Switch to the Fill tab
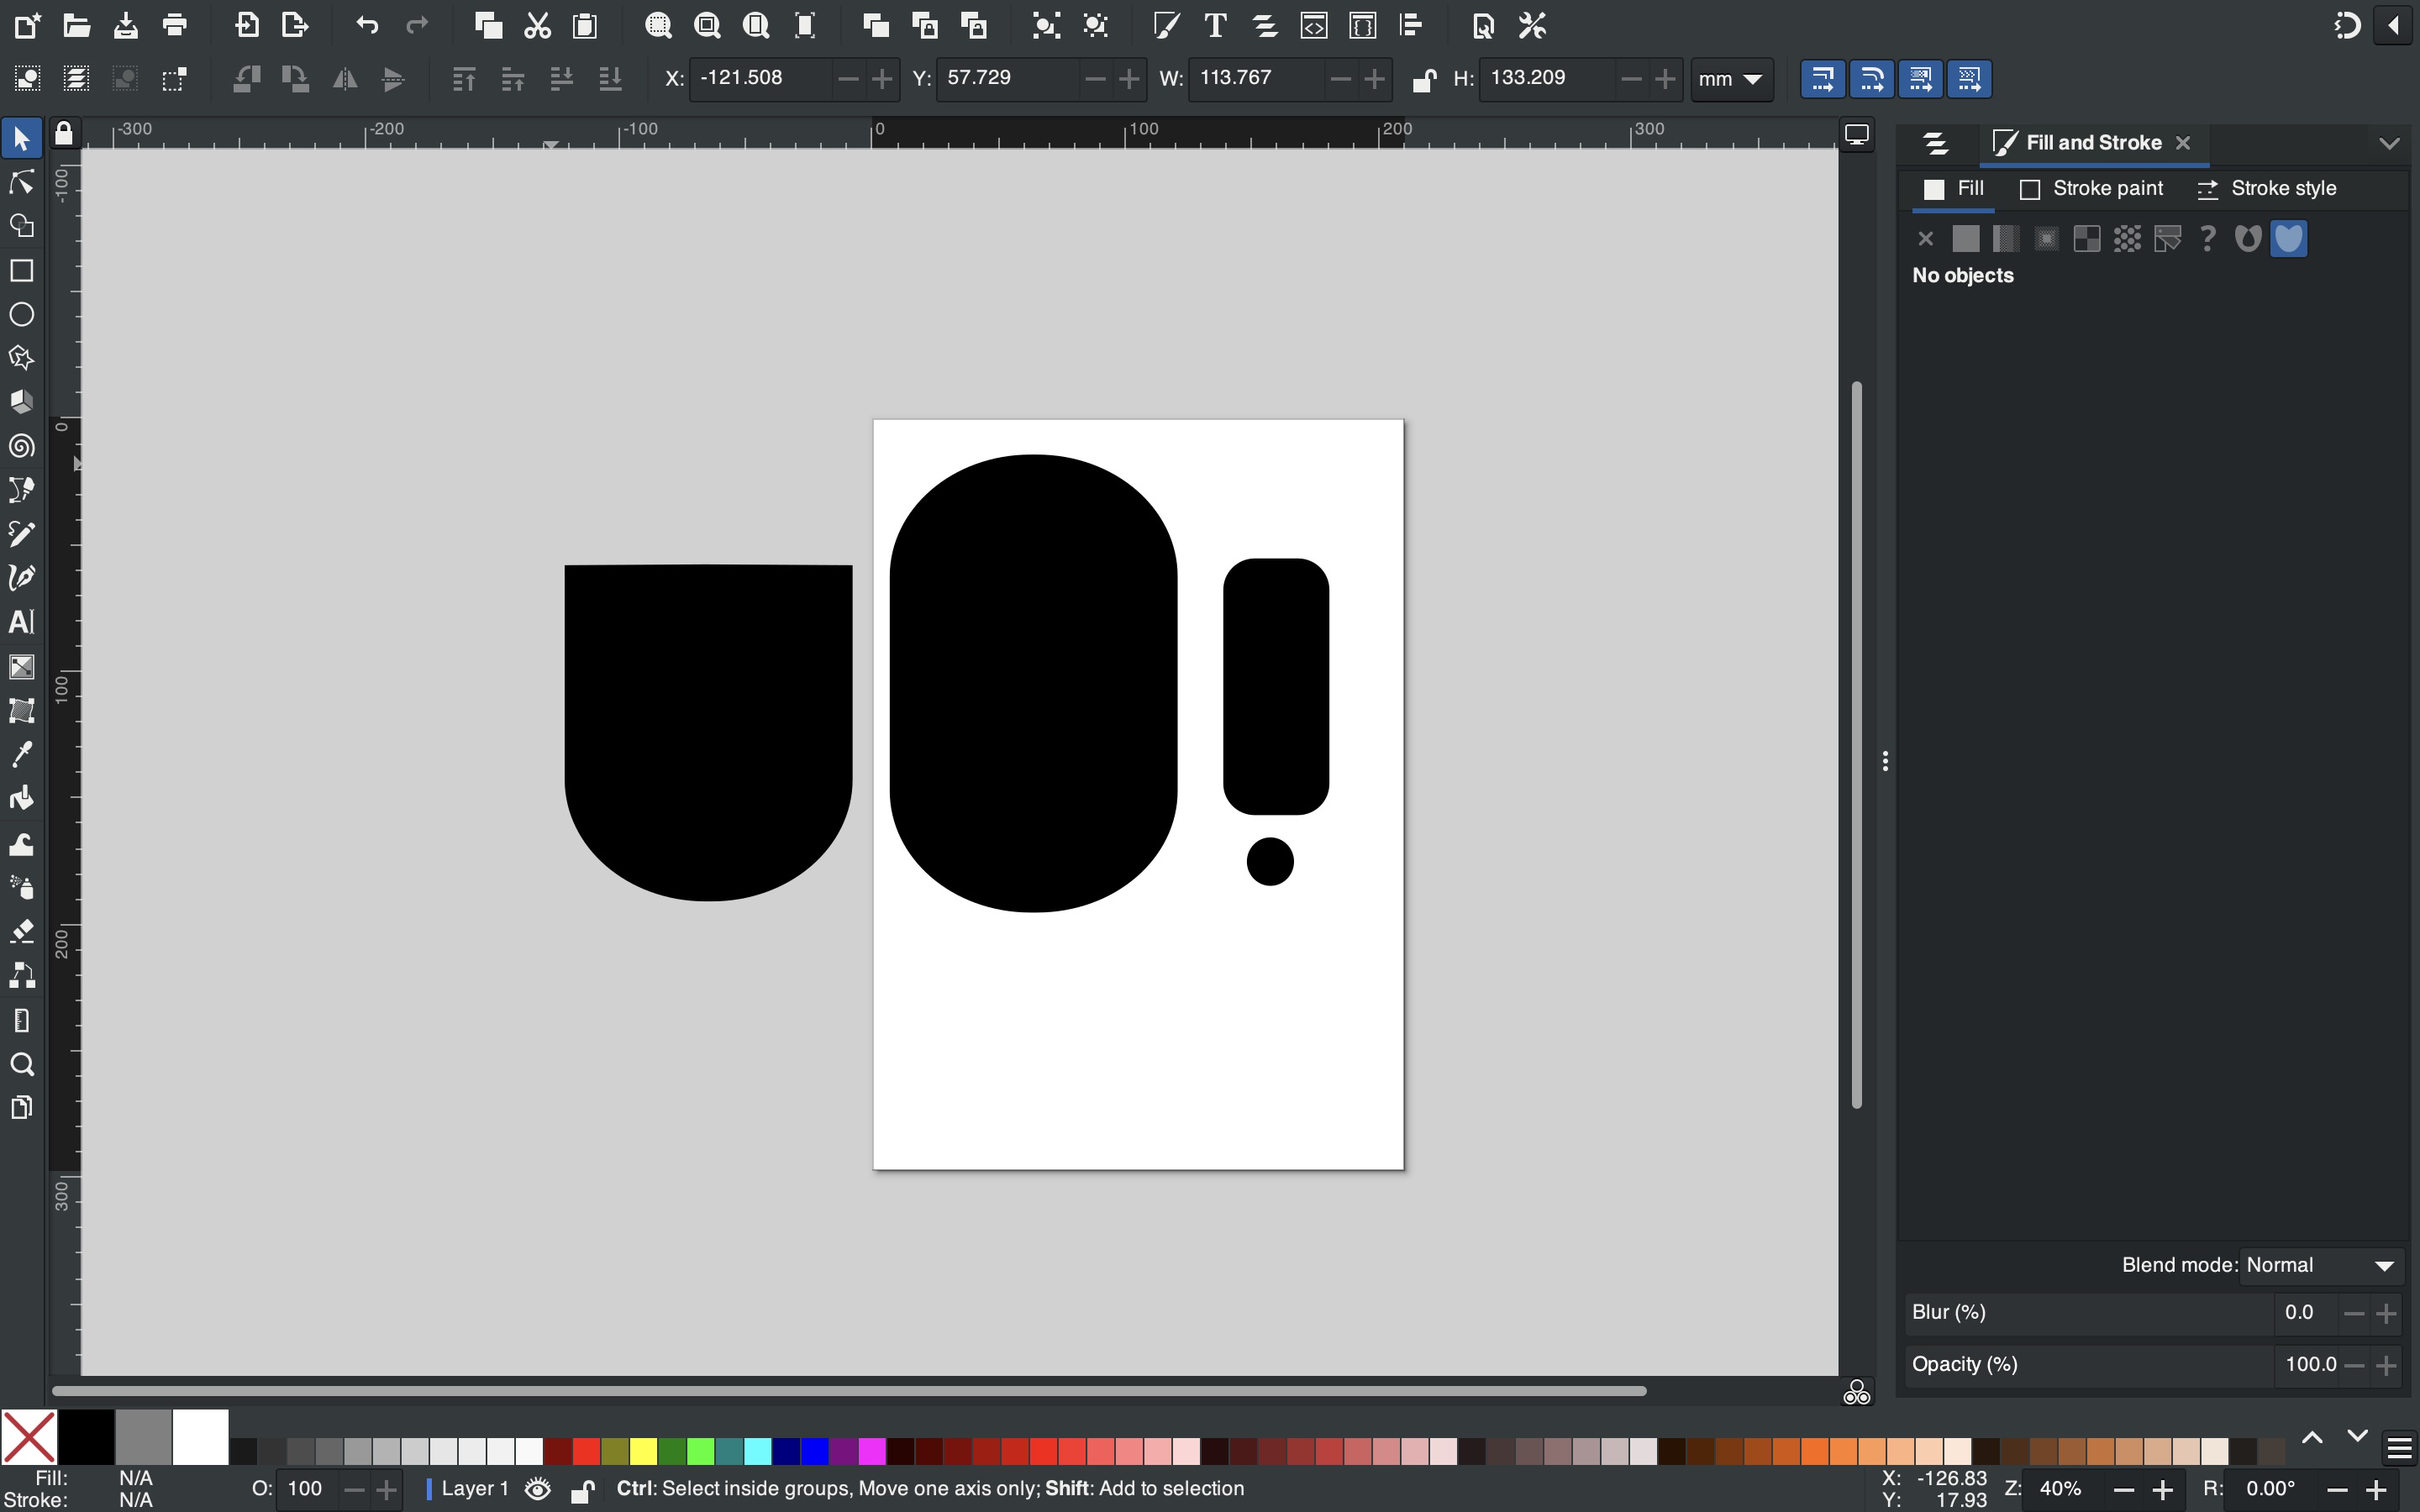 (1953, 189)
